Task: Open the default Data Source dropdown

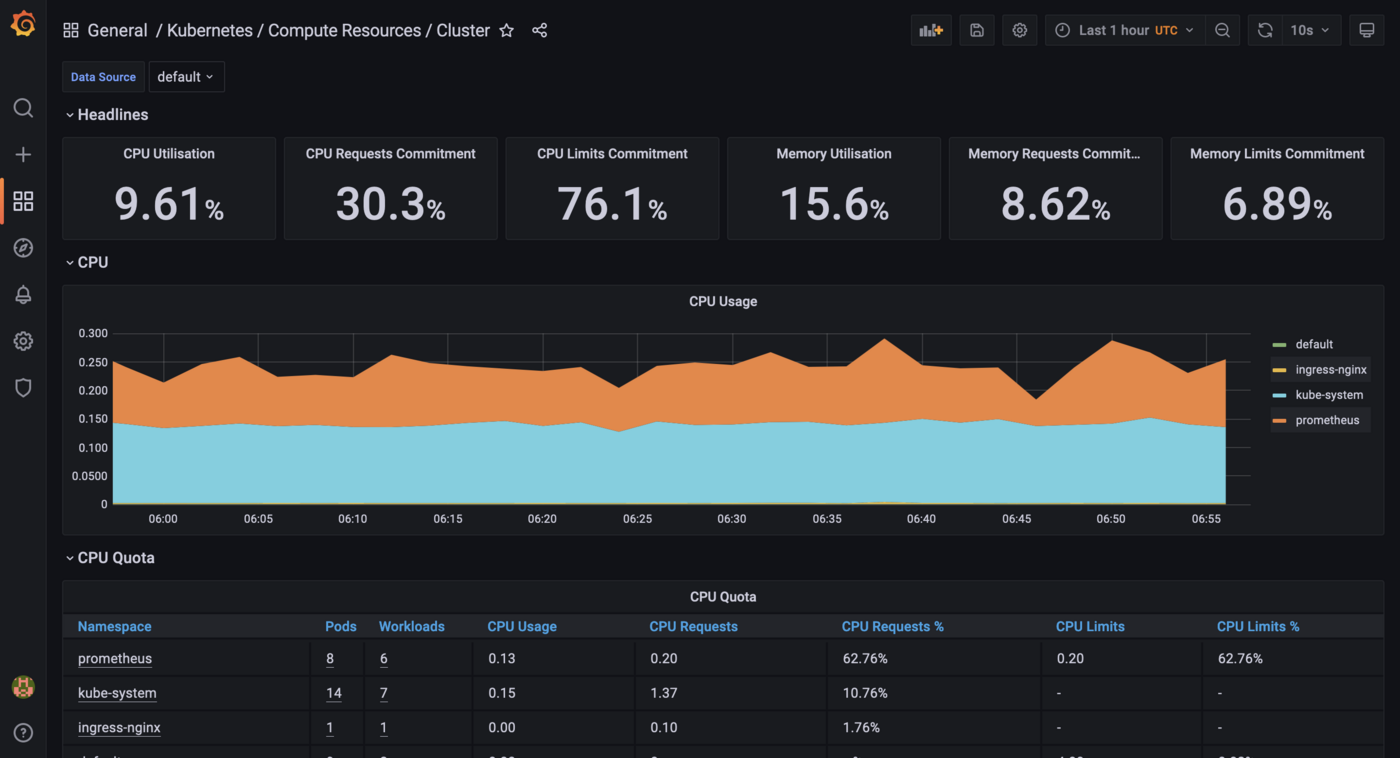Action: [x=186, y=76]
